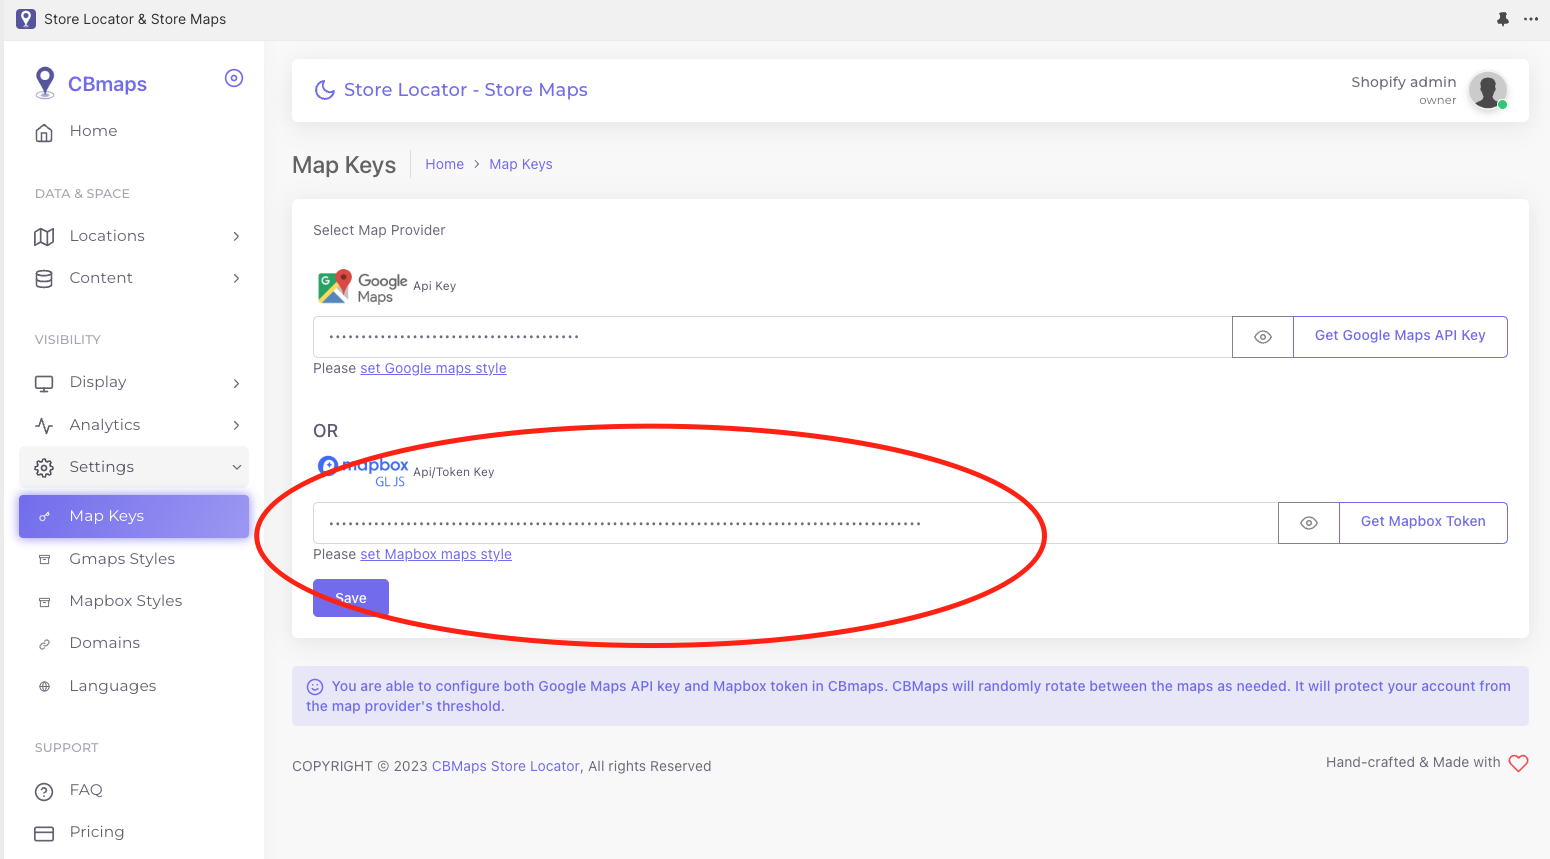Click the Locations map icon
The image size is (1550, 859).
tap(44, 237)
